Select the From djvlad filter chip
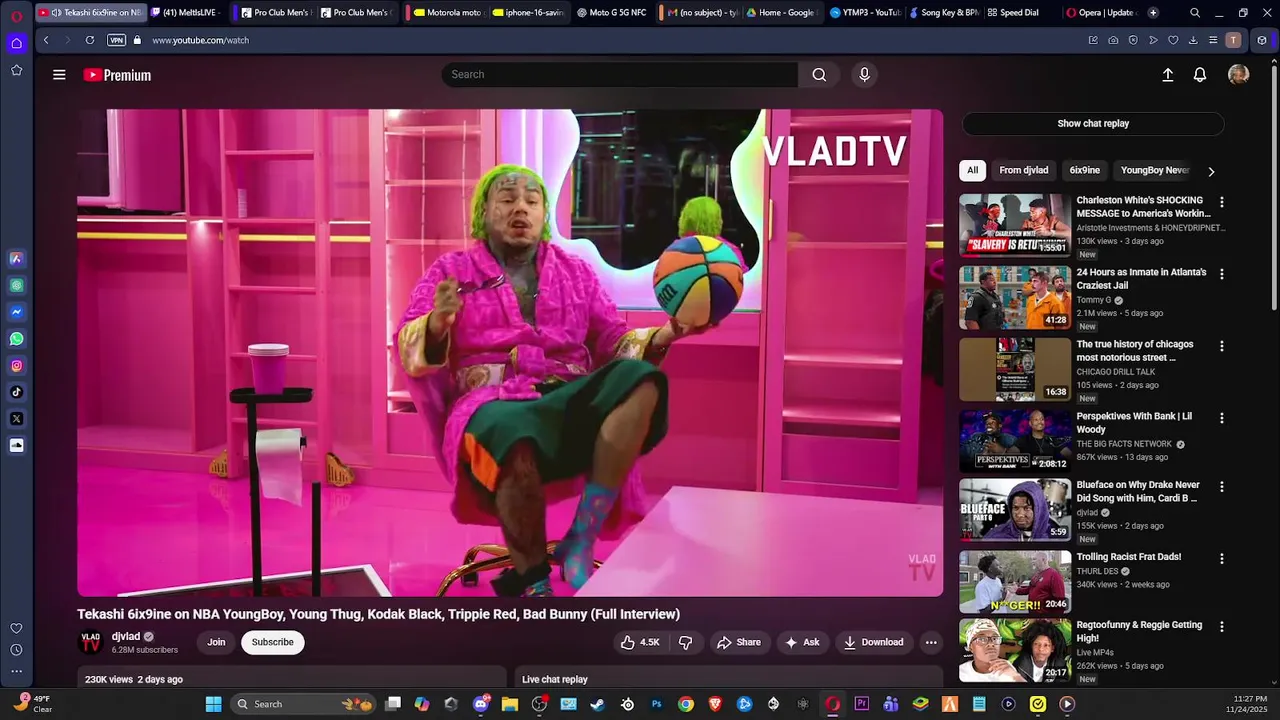The image size is (1280, 720). tap(1024, 170)
